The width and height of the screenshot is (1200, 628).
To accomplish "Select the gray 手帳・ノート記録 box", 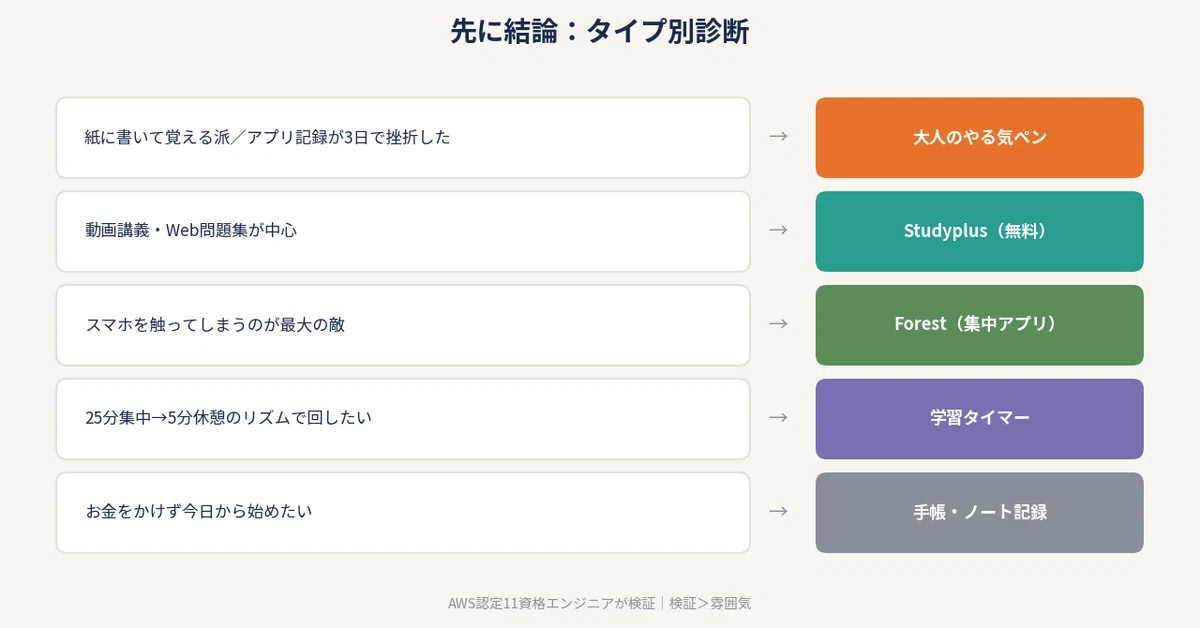I will pos(979,512).
